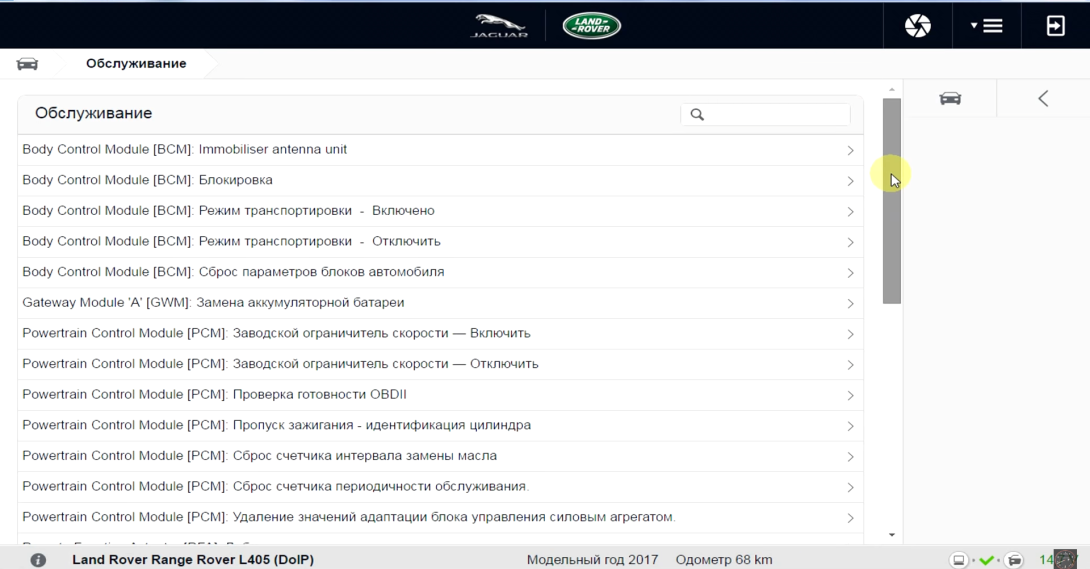Click the camera shutter screenshot icon
1090x569 pixels.
pos(918,26)
